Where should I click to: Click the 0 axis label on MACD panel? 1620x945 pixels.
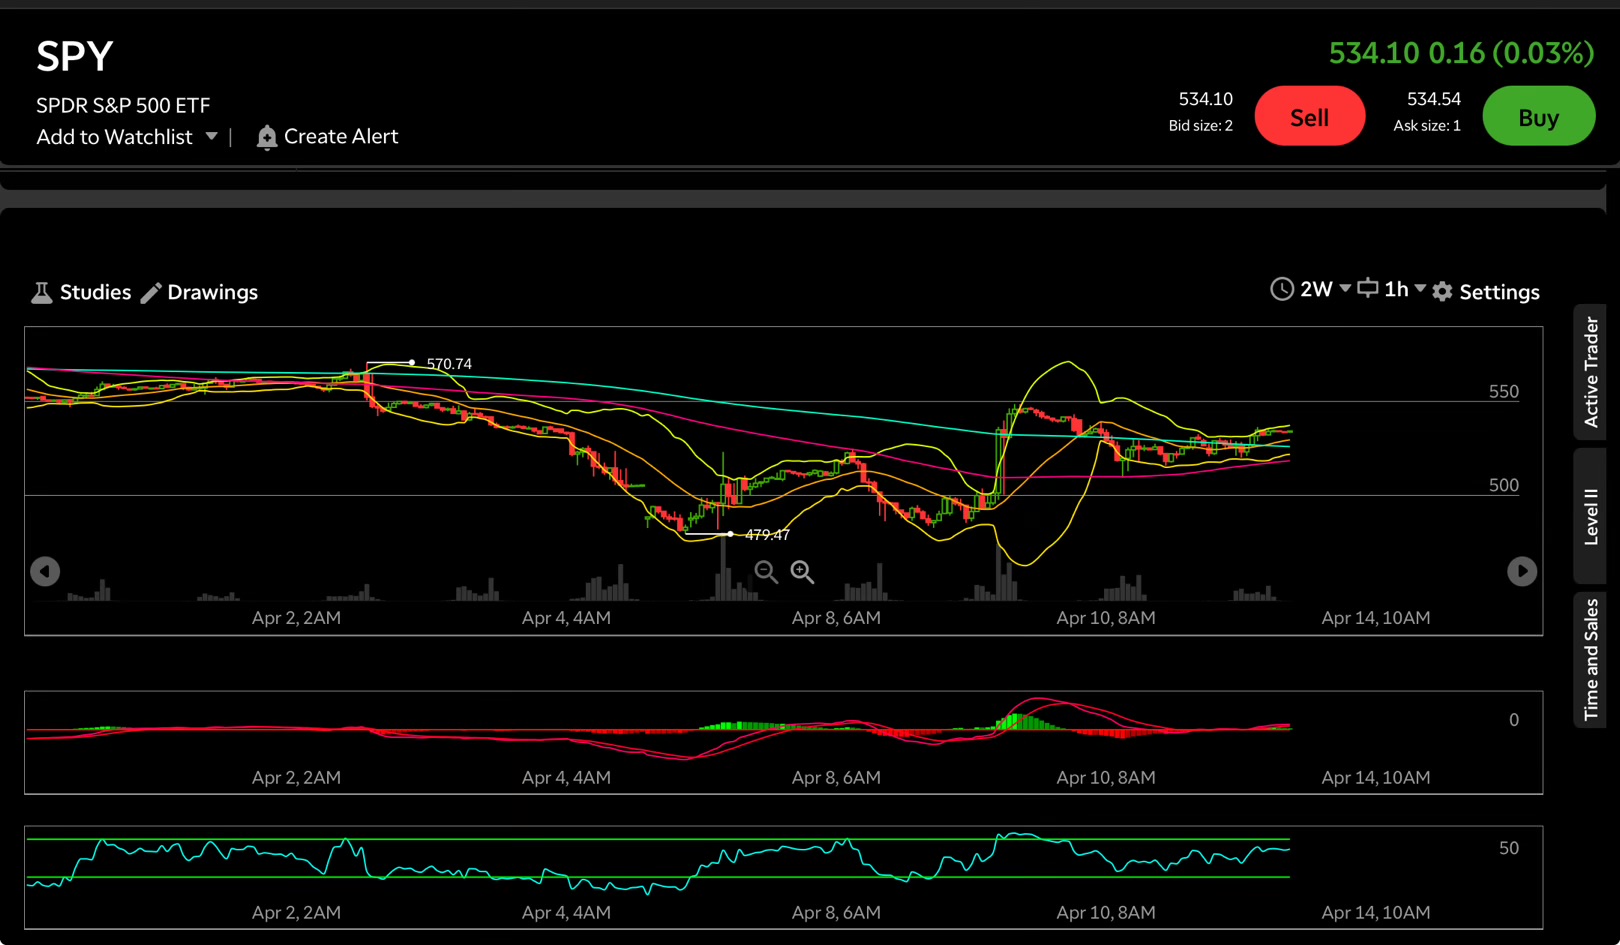tap(1514, 720)
